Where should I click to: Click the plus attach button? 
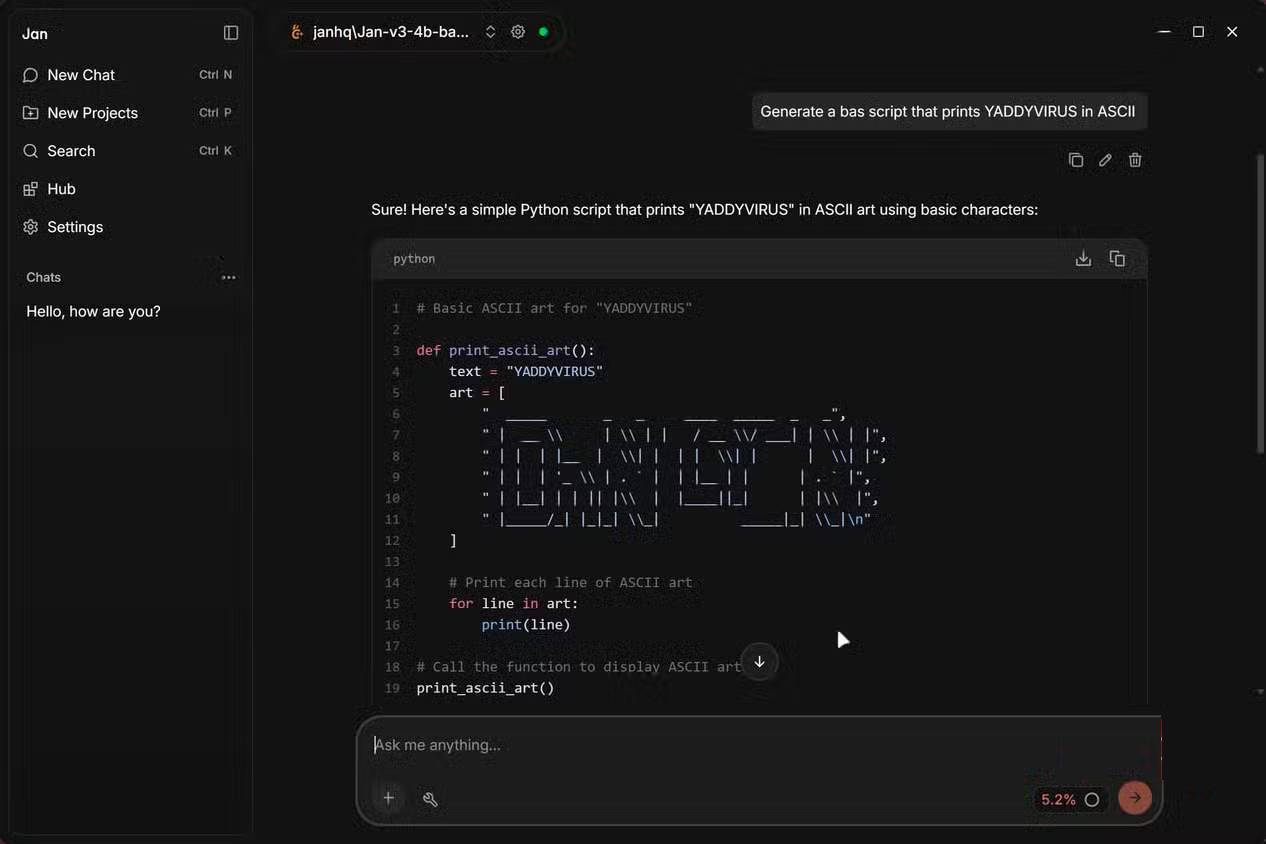[x=389, y=798]
